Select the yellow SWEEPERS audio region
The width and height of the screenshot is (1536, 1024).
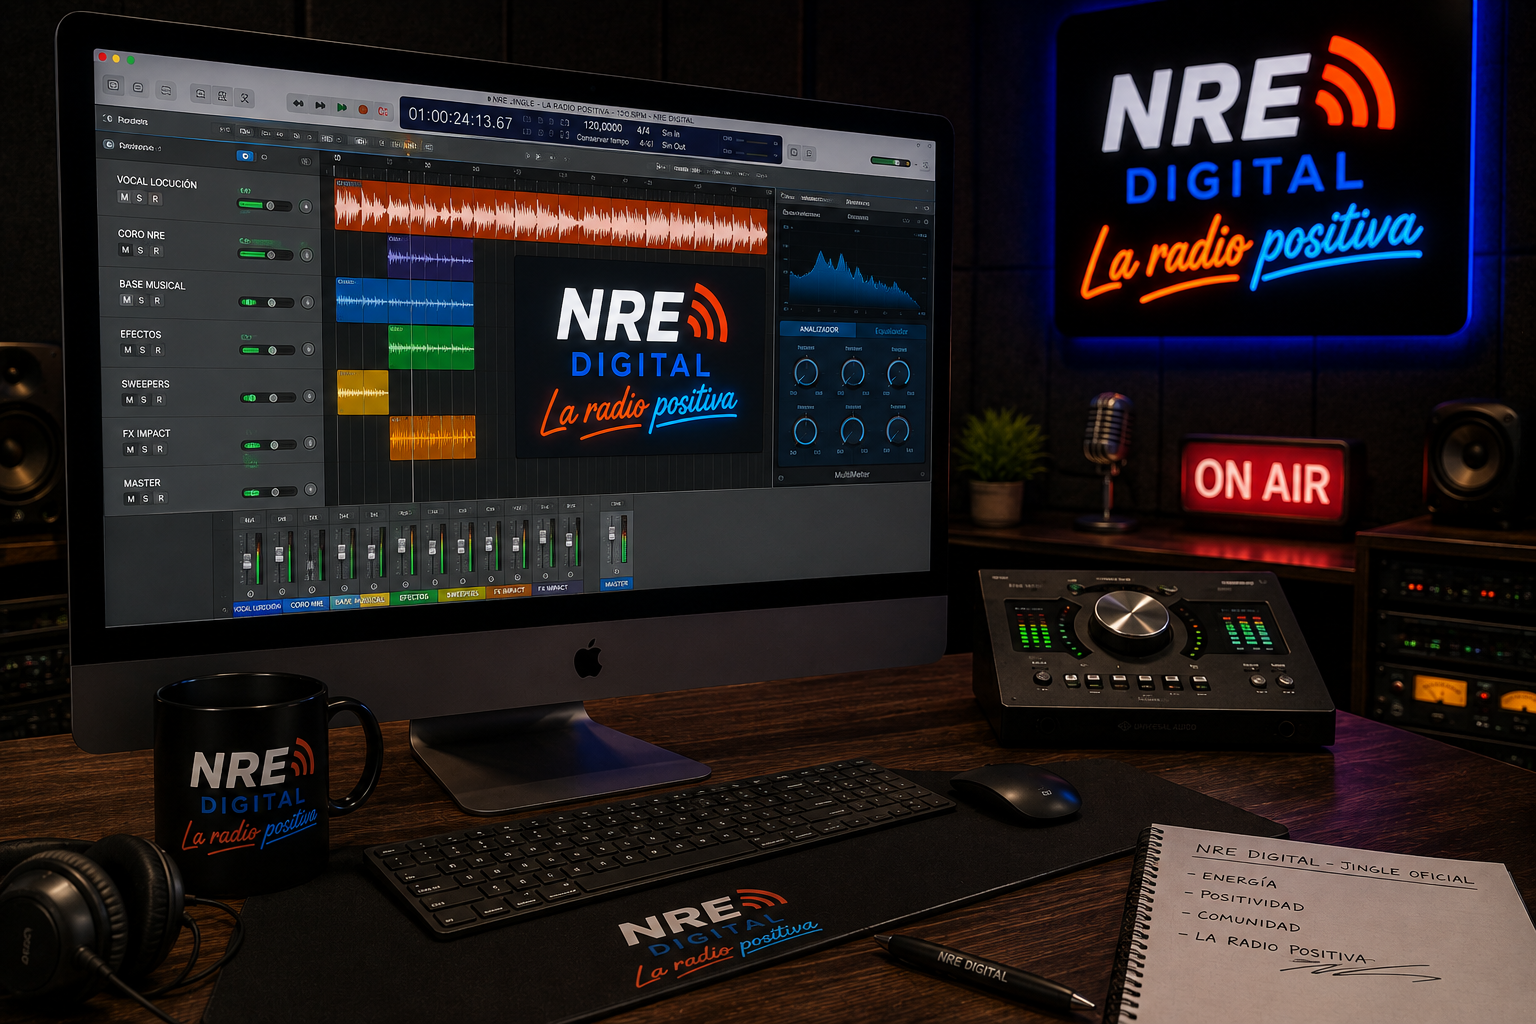[x=363, y=392]
